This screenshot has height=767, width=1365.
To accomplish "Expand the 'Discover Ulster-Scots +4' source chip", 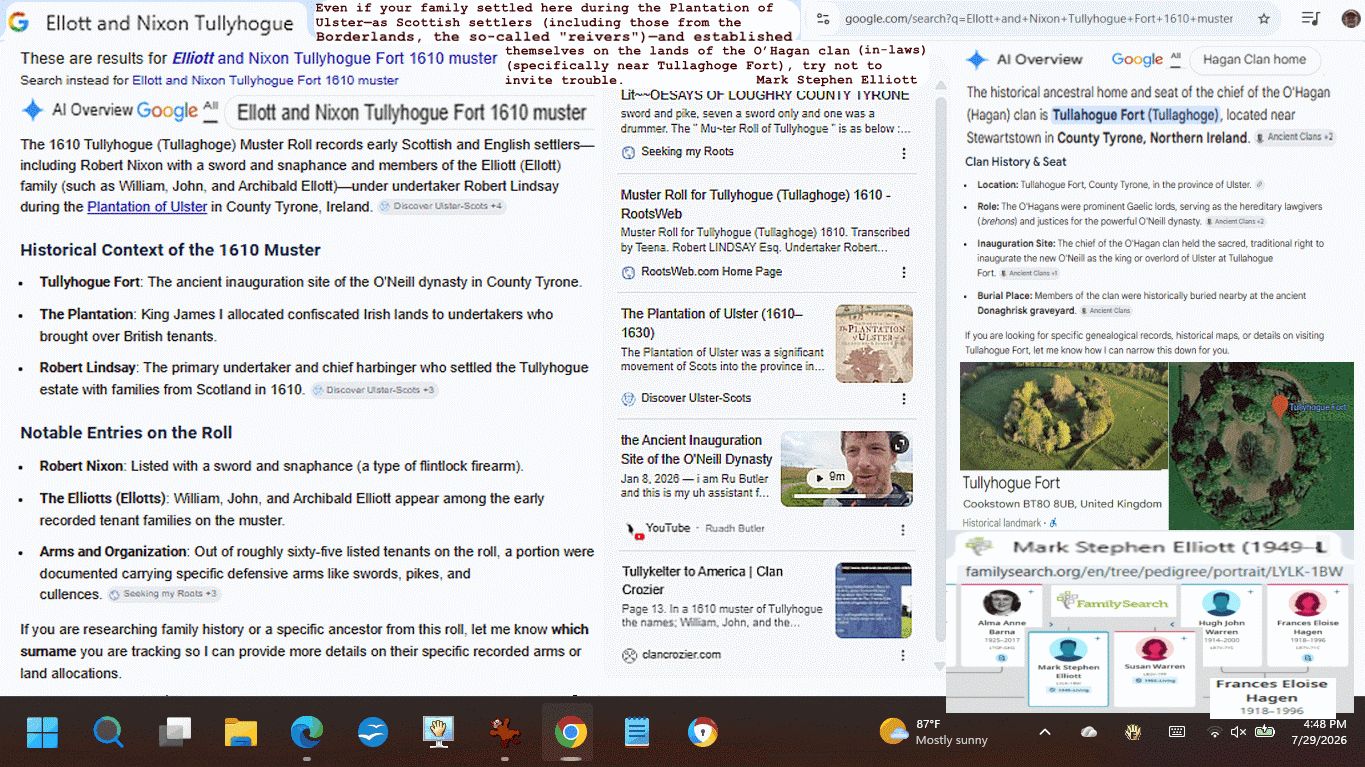I will [441, 207].
